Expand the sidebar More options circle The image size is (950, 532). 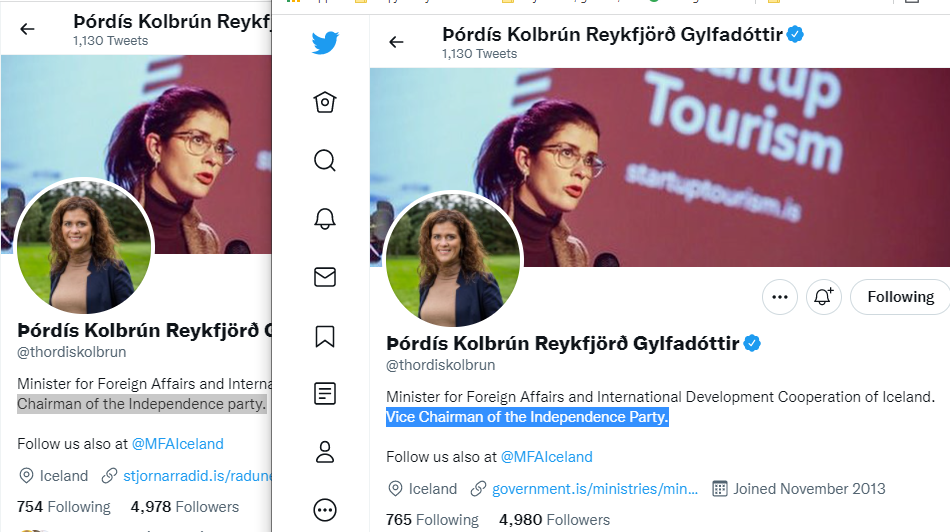click(x=325, y=510)
